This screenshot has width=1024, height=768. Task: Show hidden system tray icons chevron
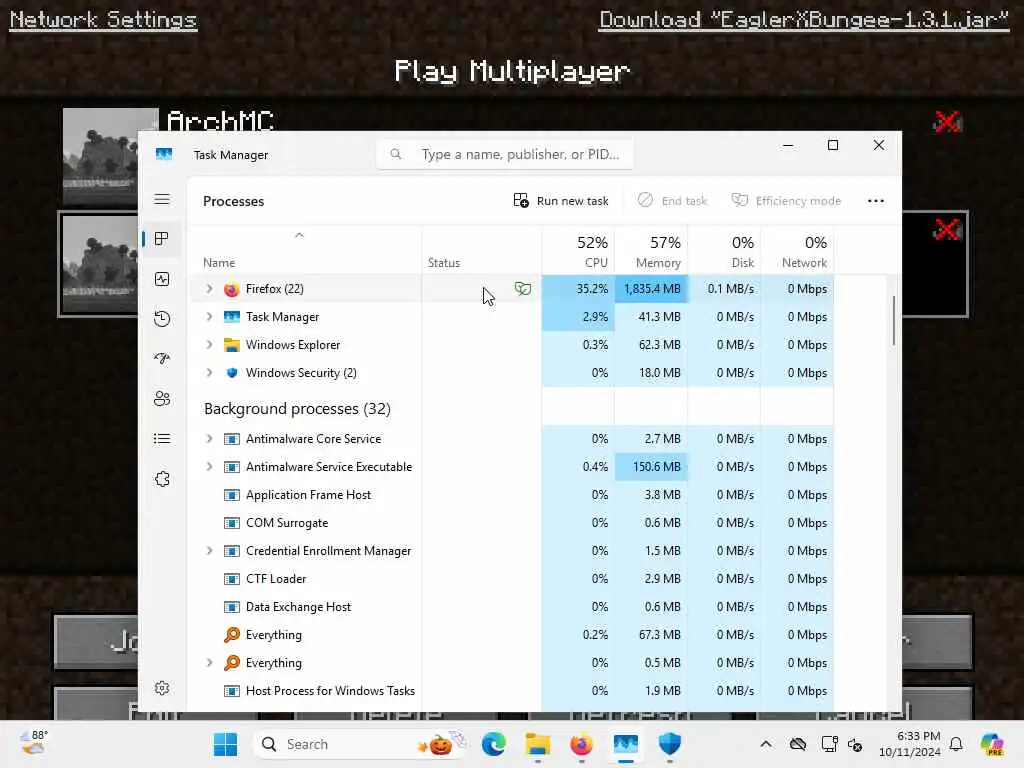(766, 744)
